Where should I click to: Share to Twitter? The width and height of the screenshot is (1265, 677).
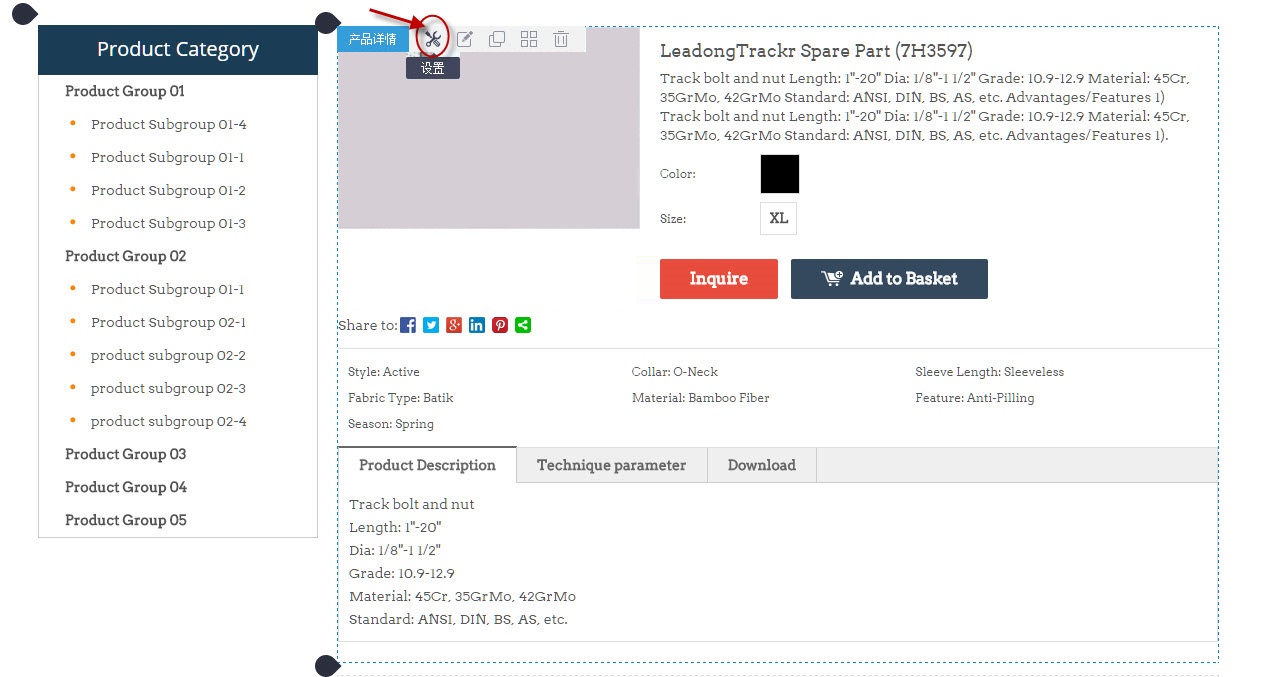pyautogui.click(x=431, y=325)
